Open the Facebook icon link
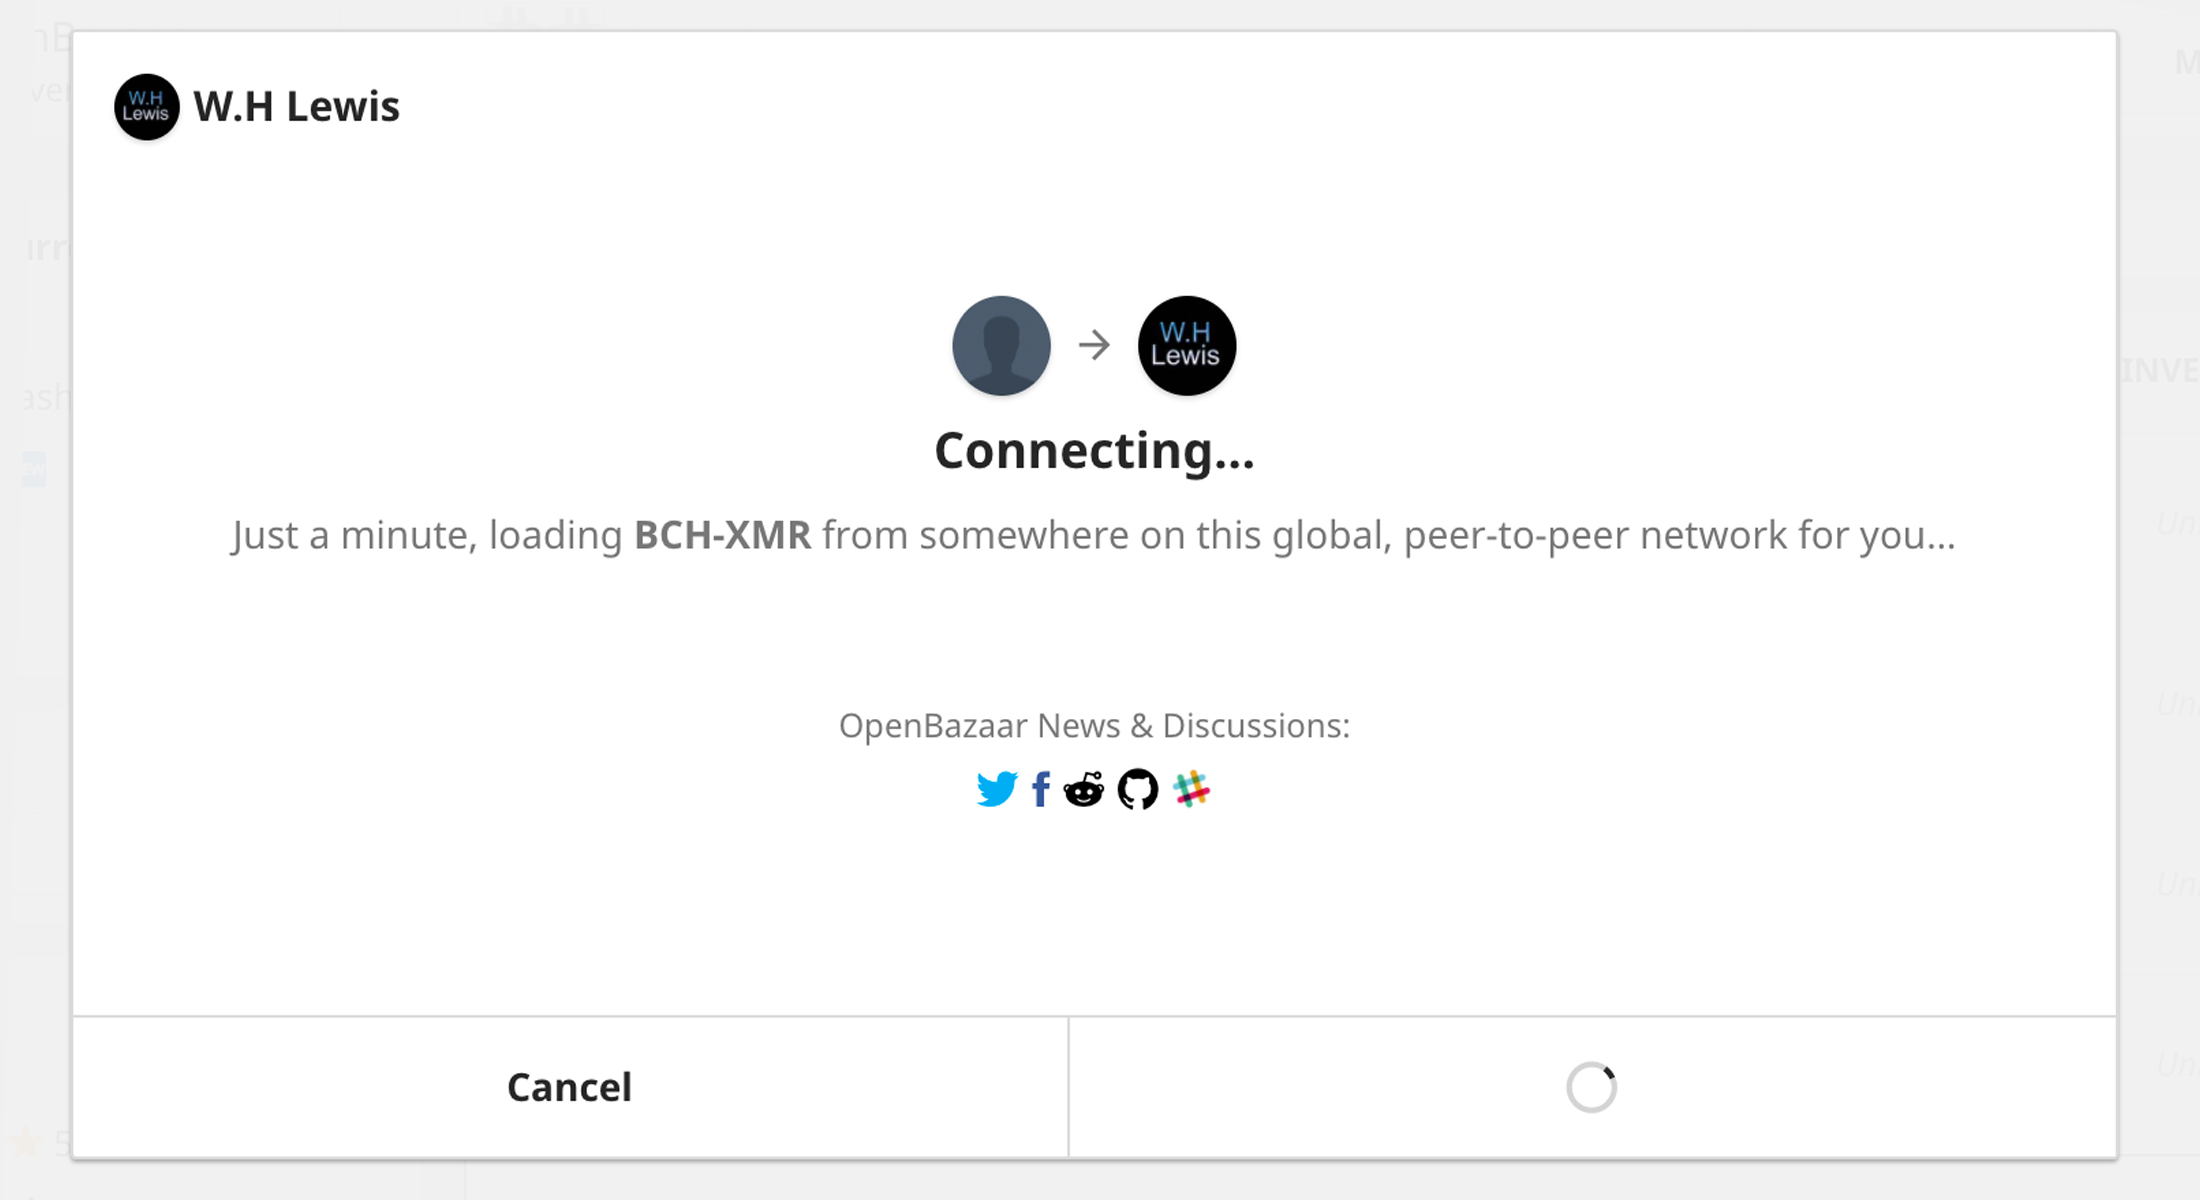The width and height of the screenshot is (2200, 1200). coord(1040,789)
